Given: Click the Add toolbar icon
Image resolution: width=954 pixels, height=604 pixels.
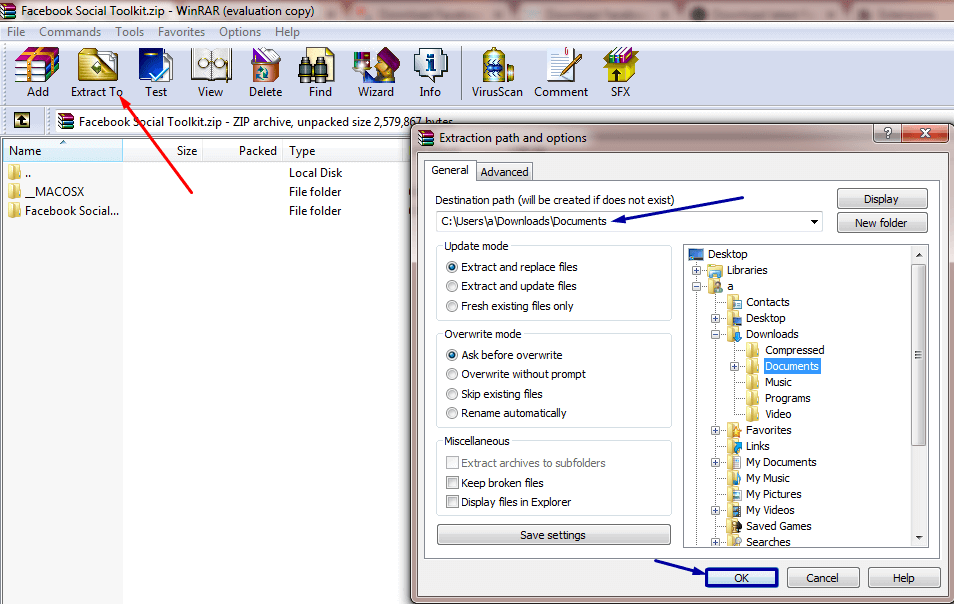Looking at the screenshot, I should point(37,66).
